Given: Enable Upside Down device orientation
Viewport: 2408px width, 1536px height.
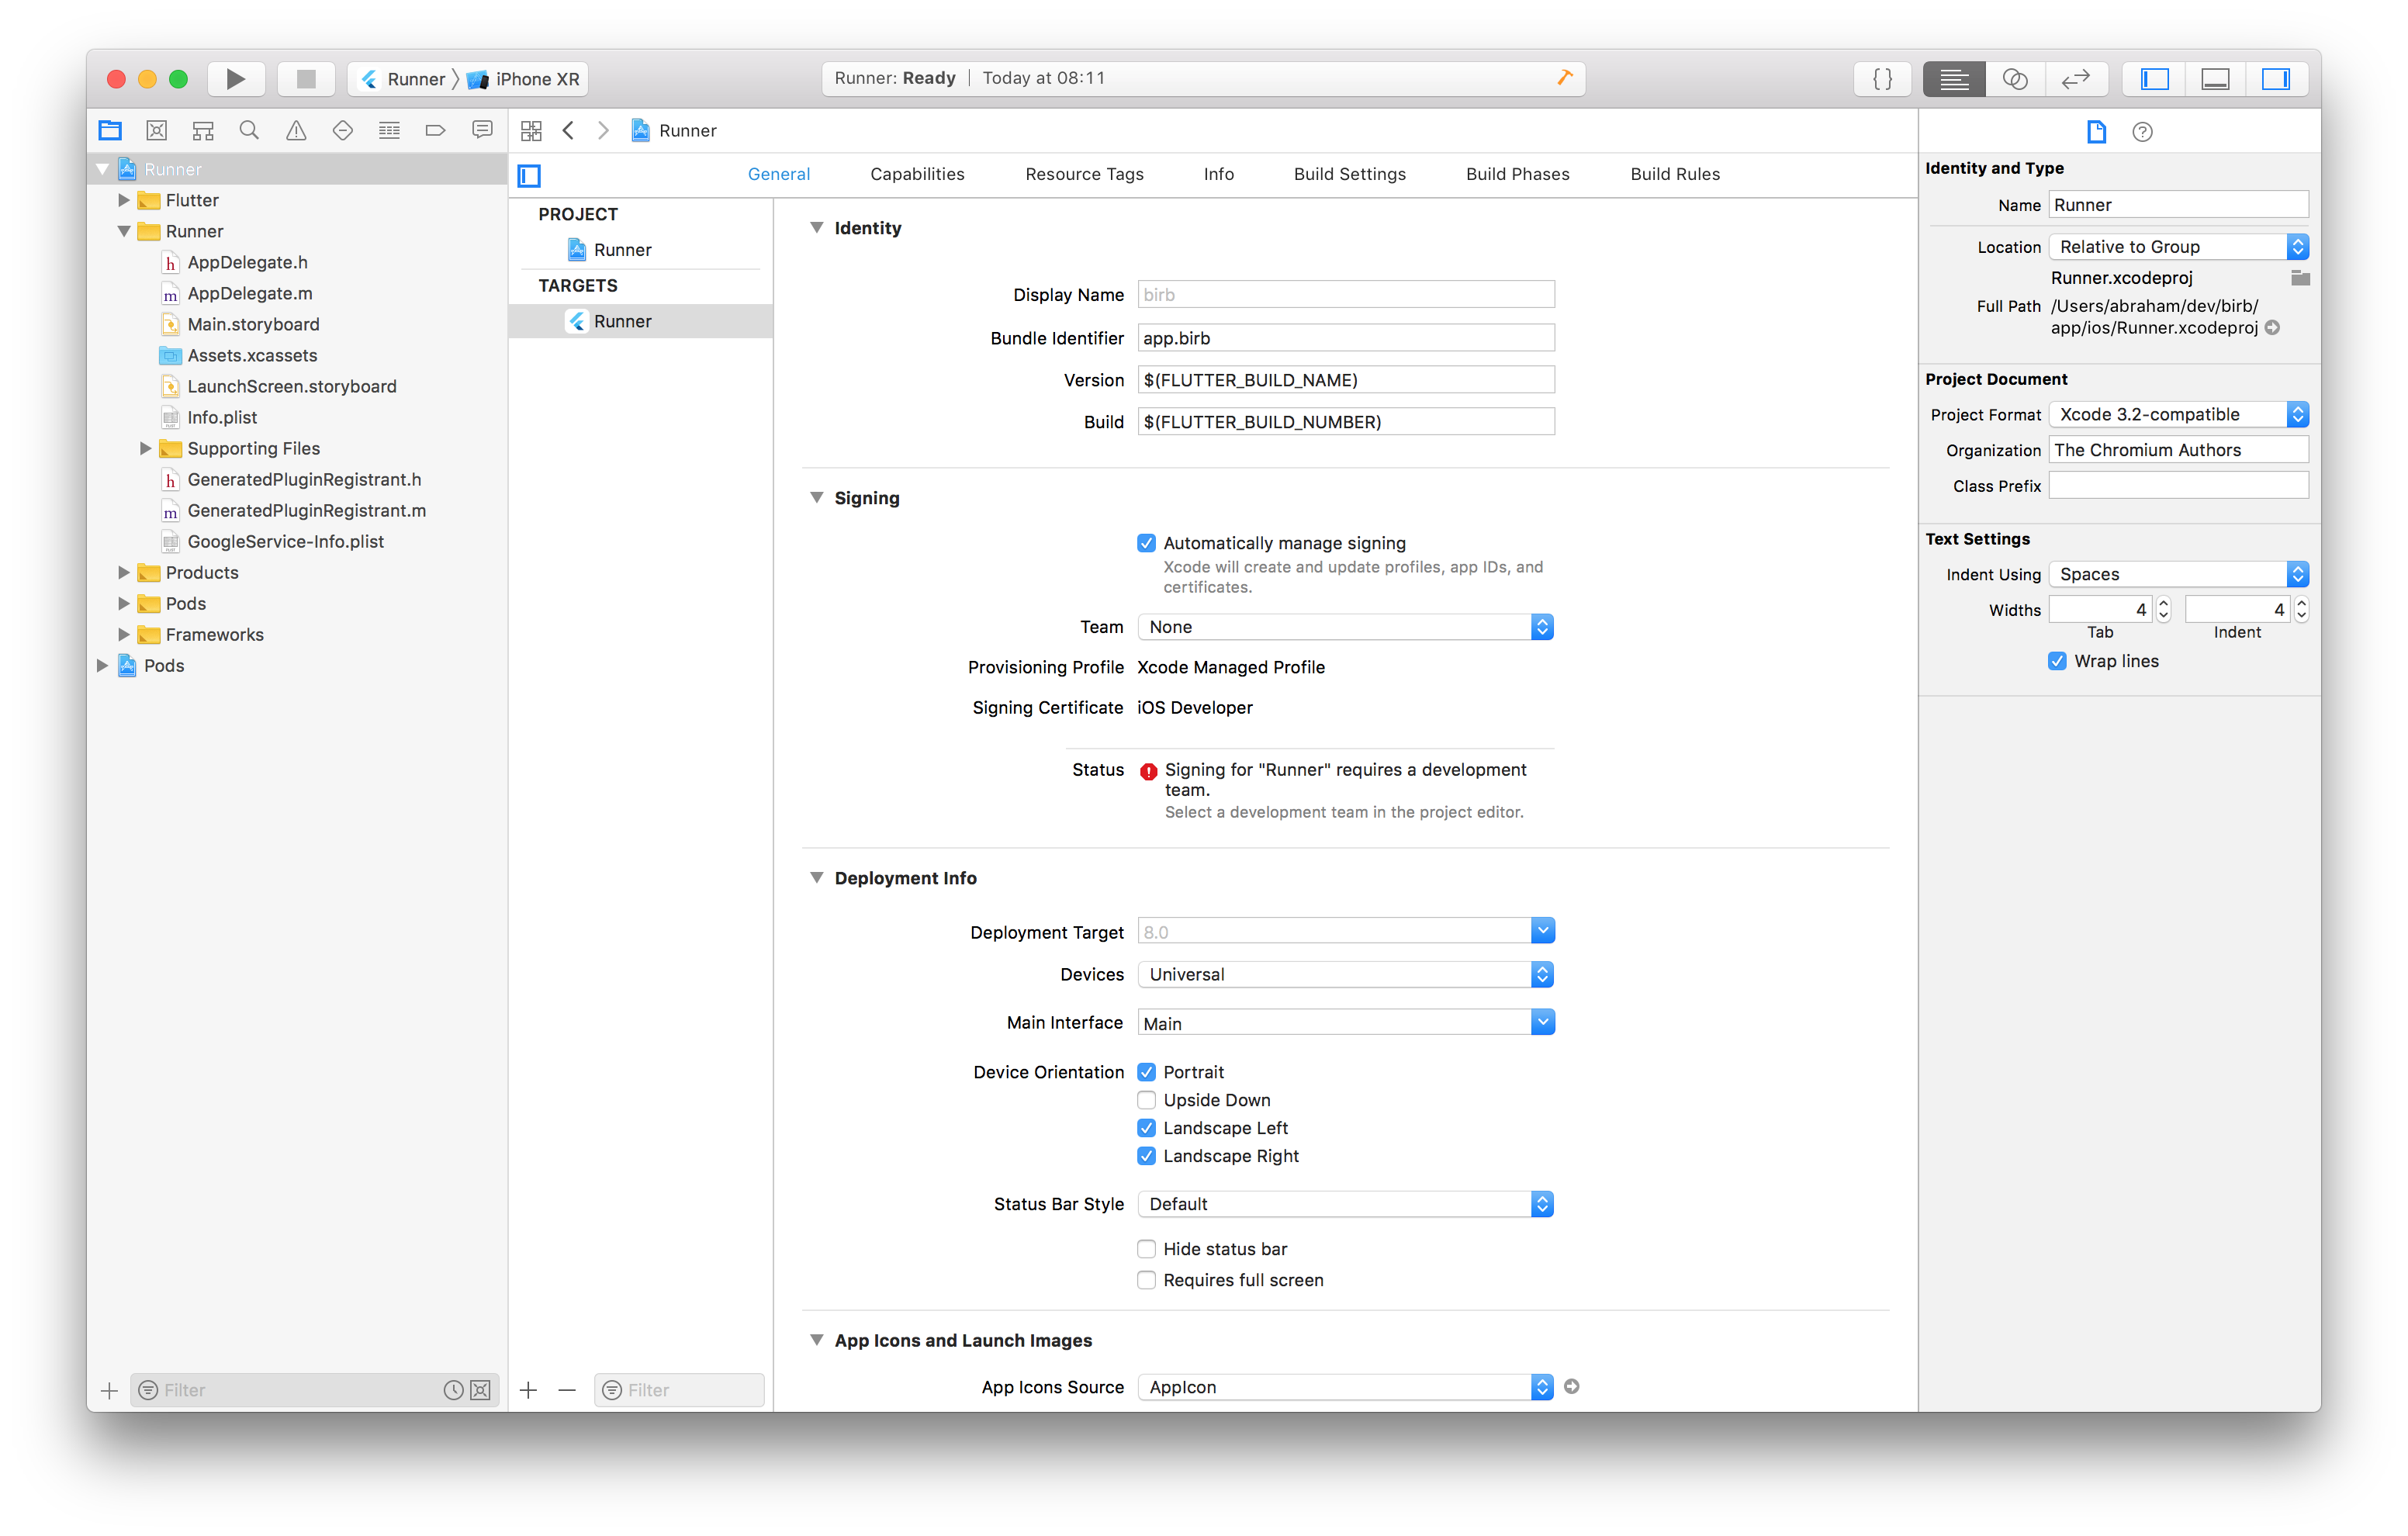Looking at the screenshot, I should [x=1146, y=1100].
